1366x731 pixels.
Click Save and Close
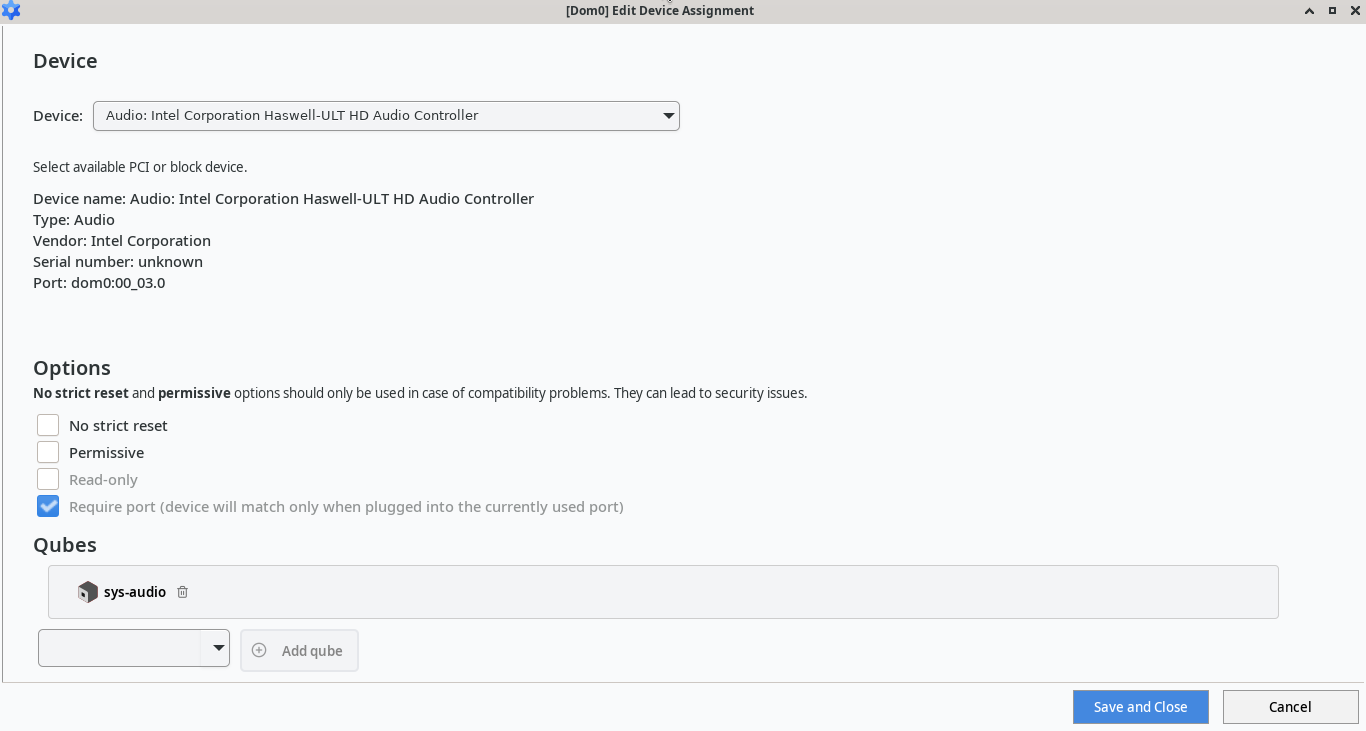coord(1140,706)
